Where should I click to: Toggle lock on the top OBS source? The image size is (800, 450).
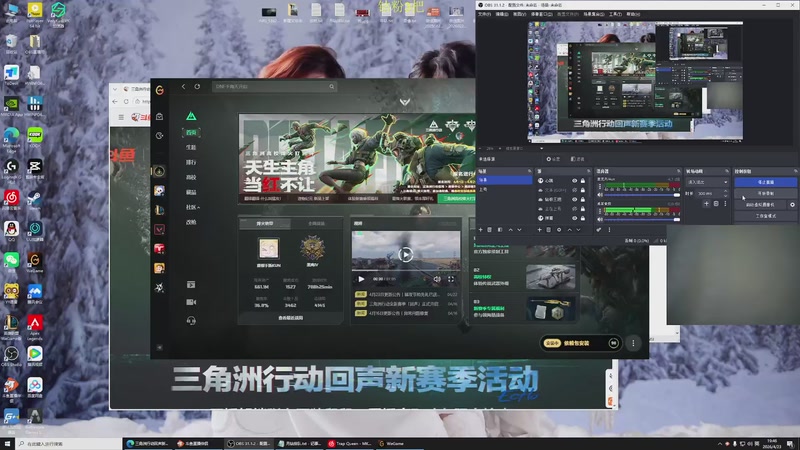583,181
